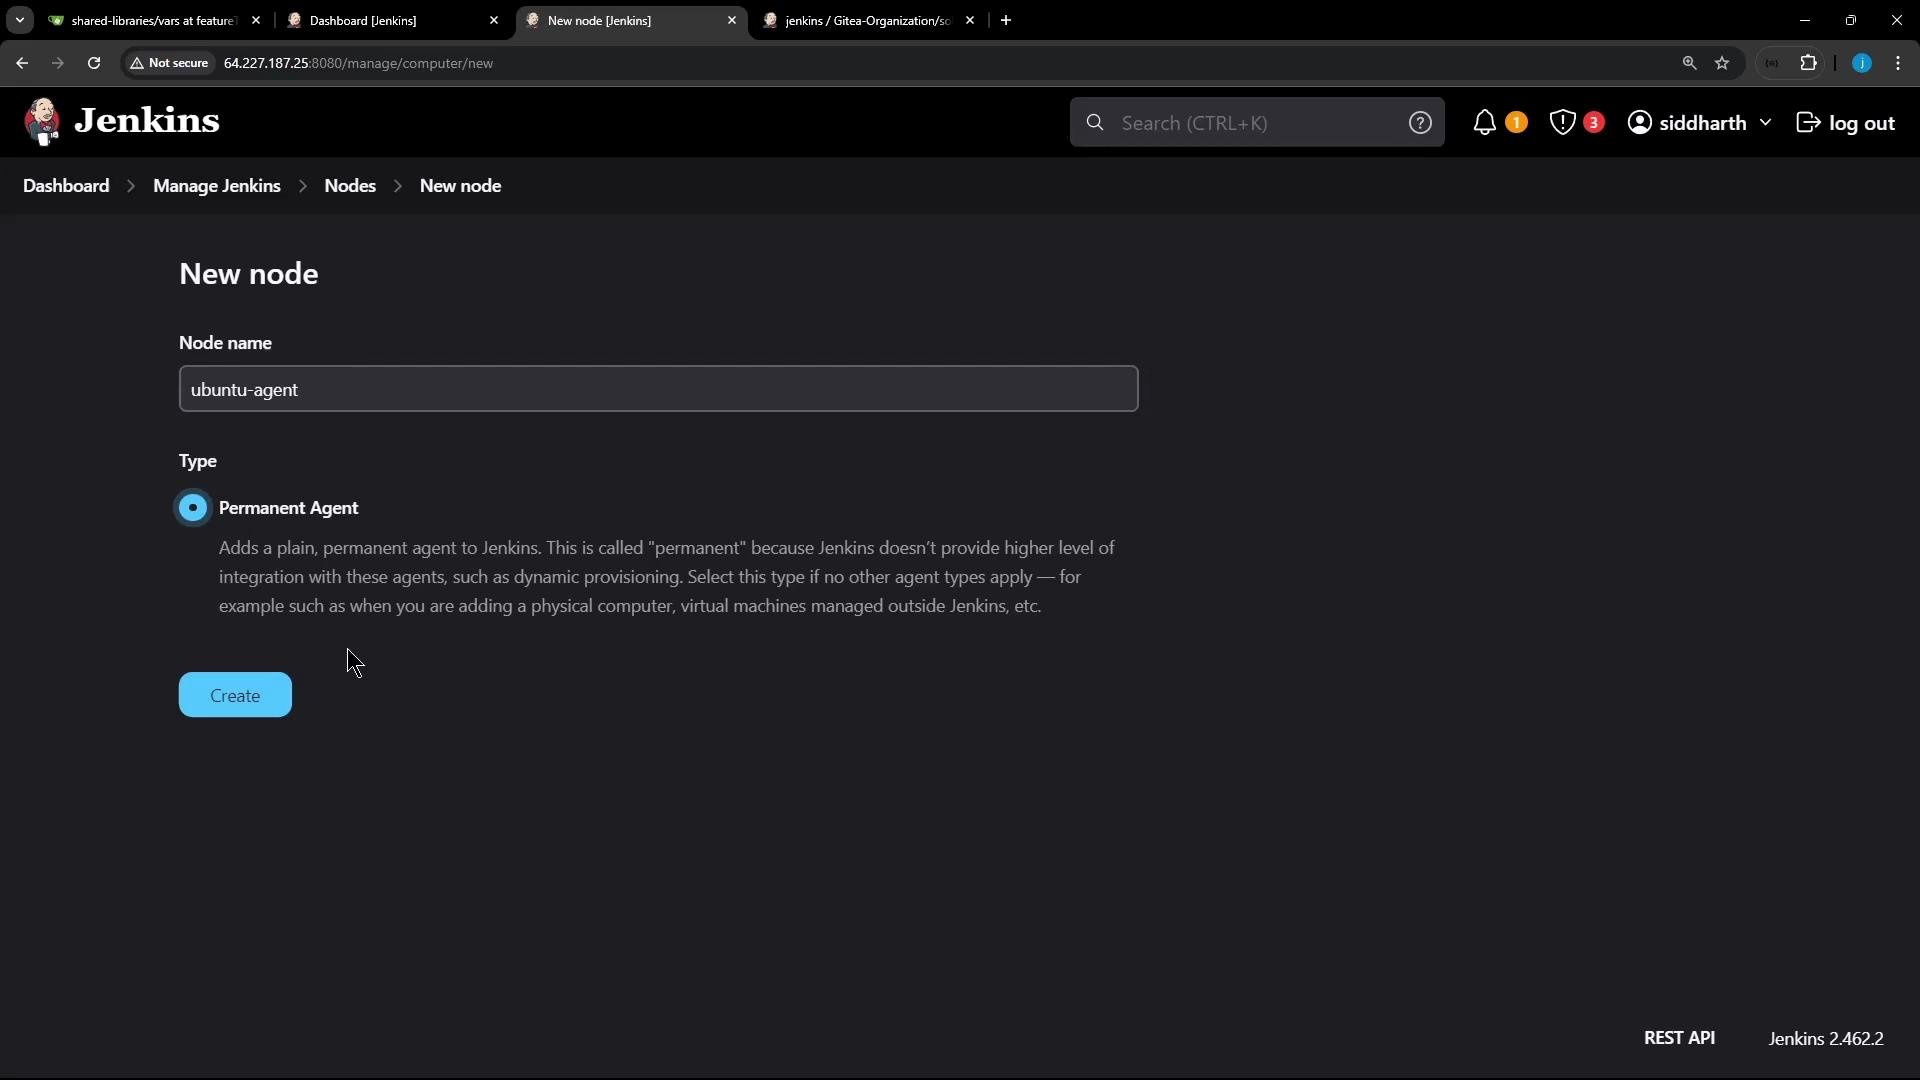Expand chevron after Manage Jenkins breadcrumb
This screenshot has width=1920, height=1080.
pos(302,186)
